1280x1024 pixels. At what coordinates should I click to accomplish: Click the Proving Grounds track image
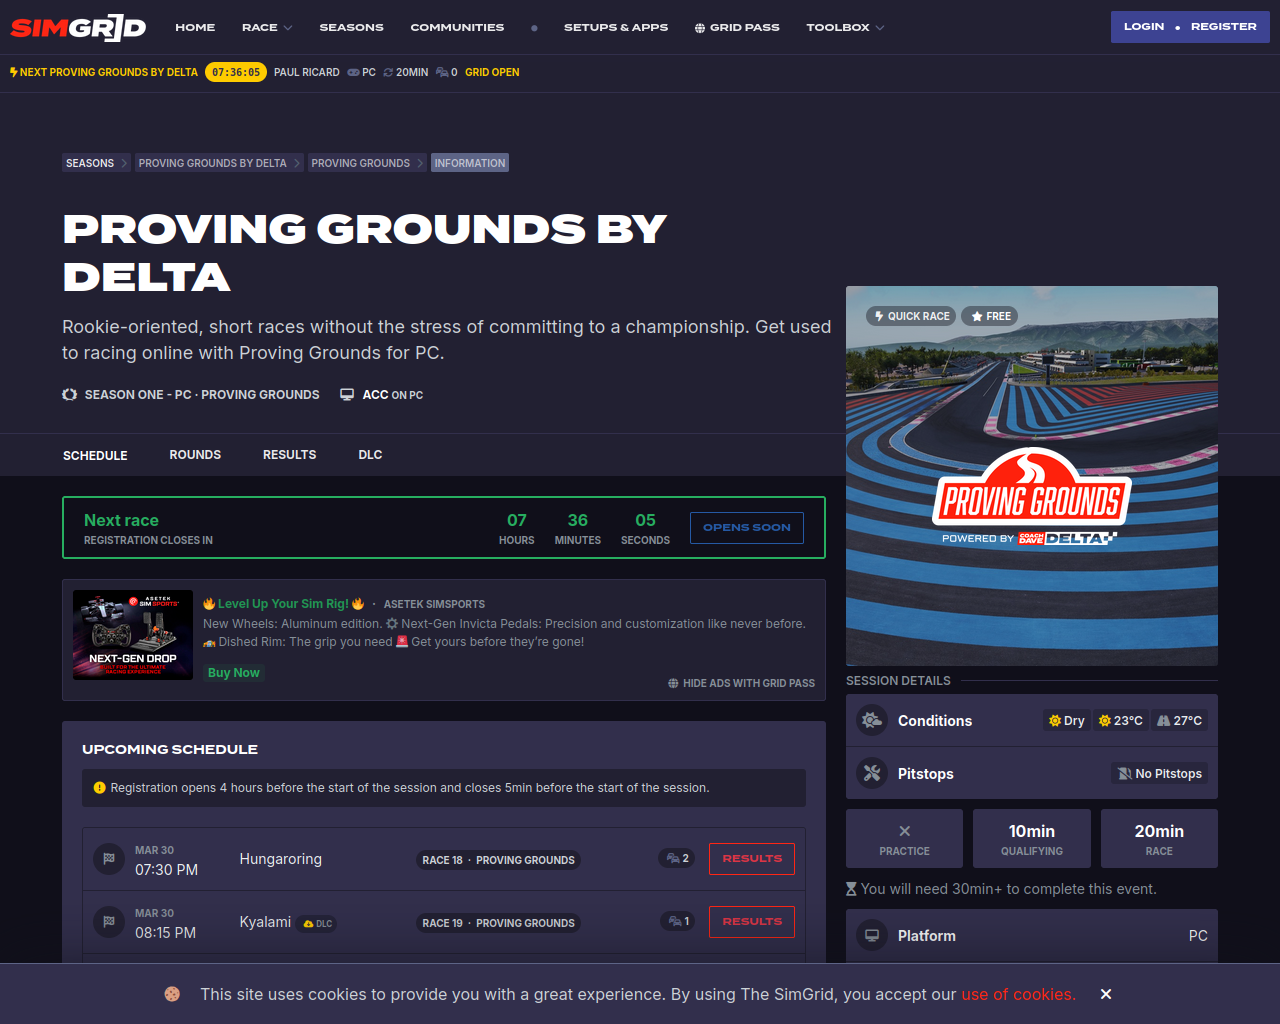[1032, 476]
